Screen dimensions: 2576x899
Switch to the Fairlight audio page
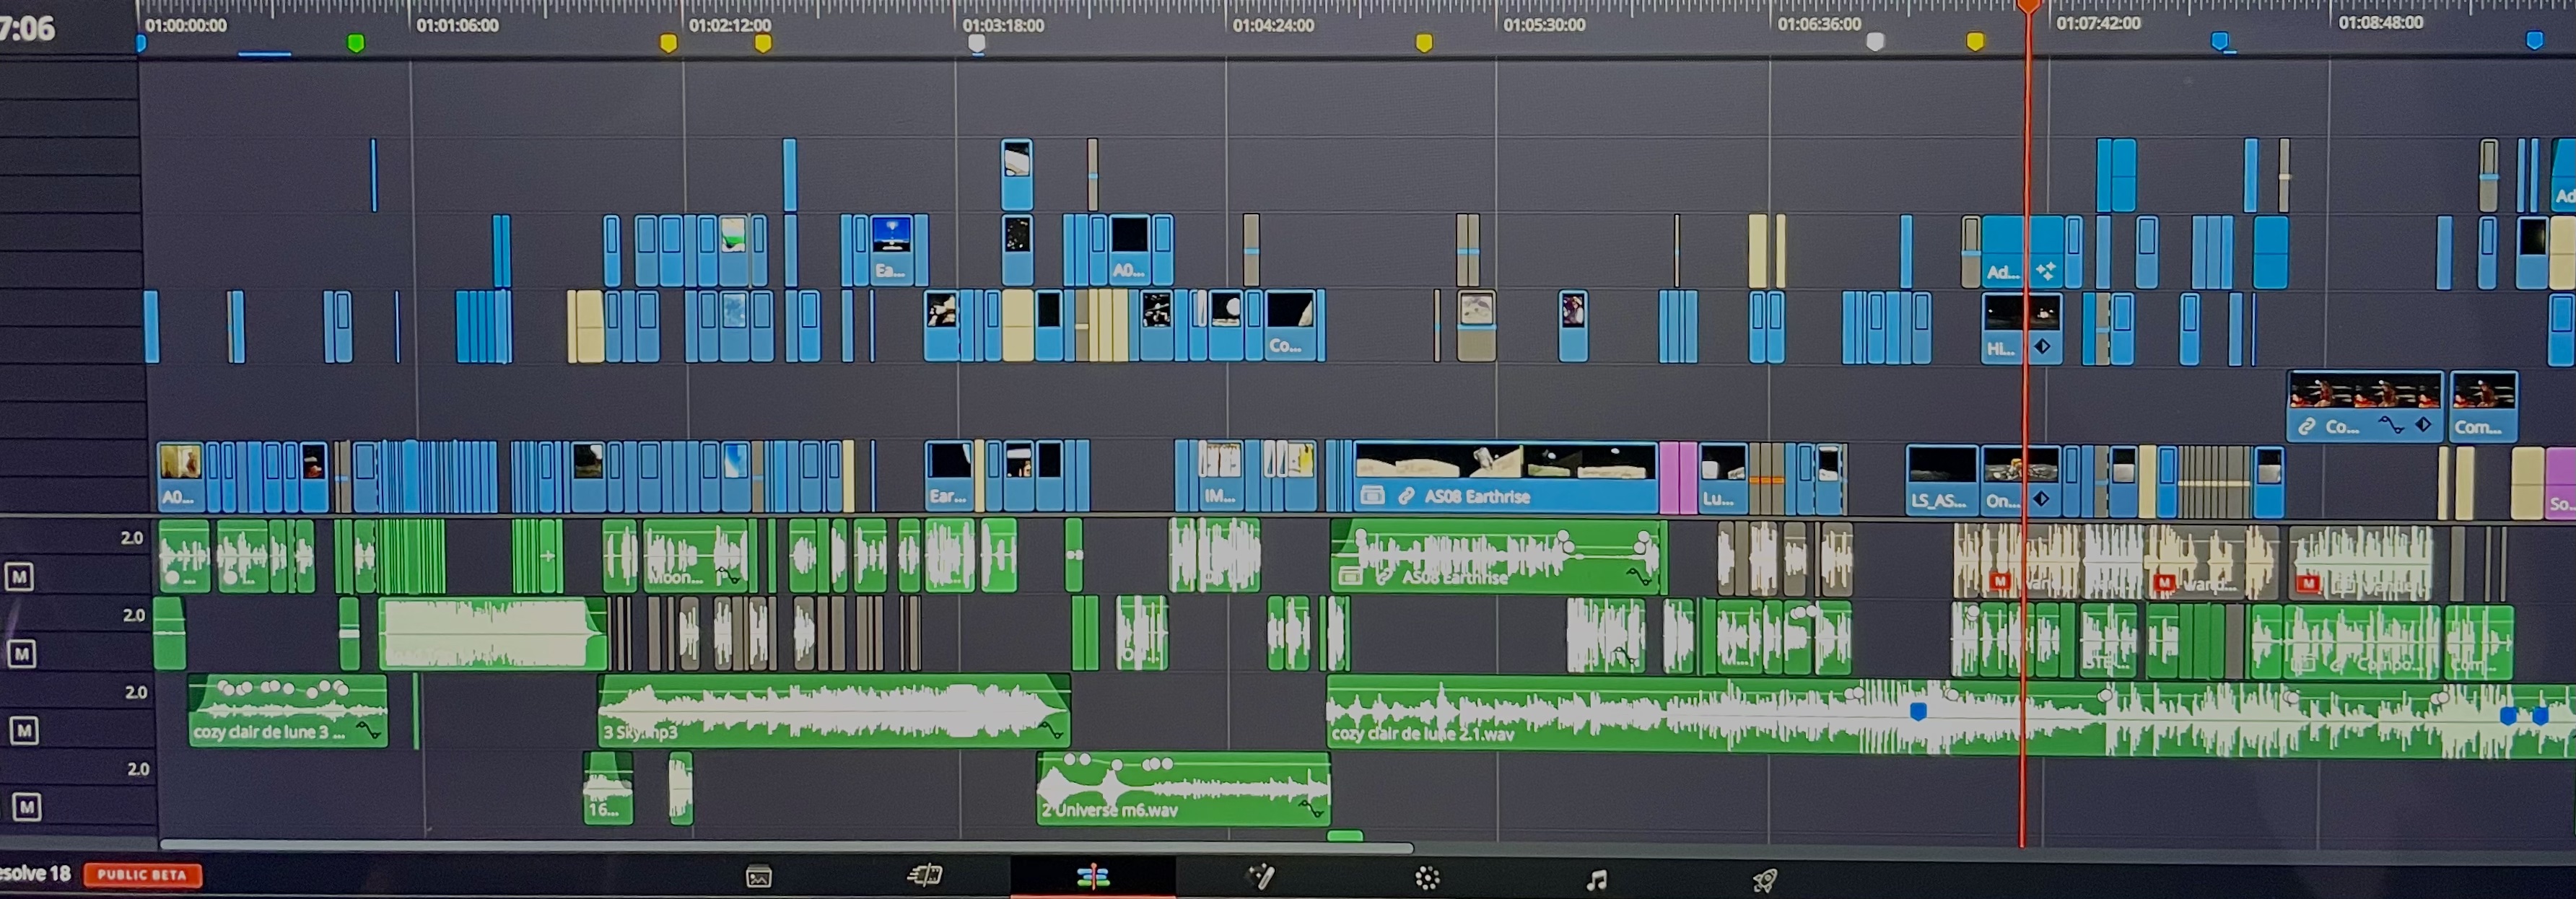click(x=1597, y=880)
